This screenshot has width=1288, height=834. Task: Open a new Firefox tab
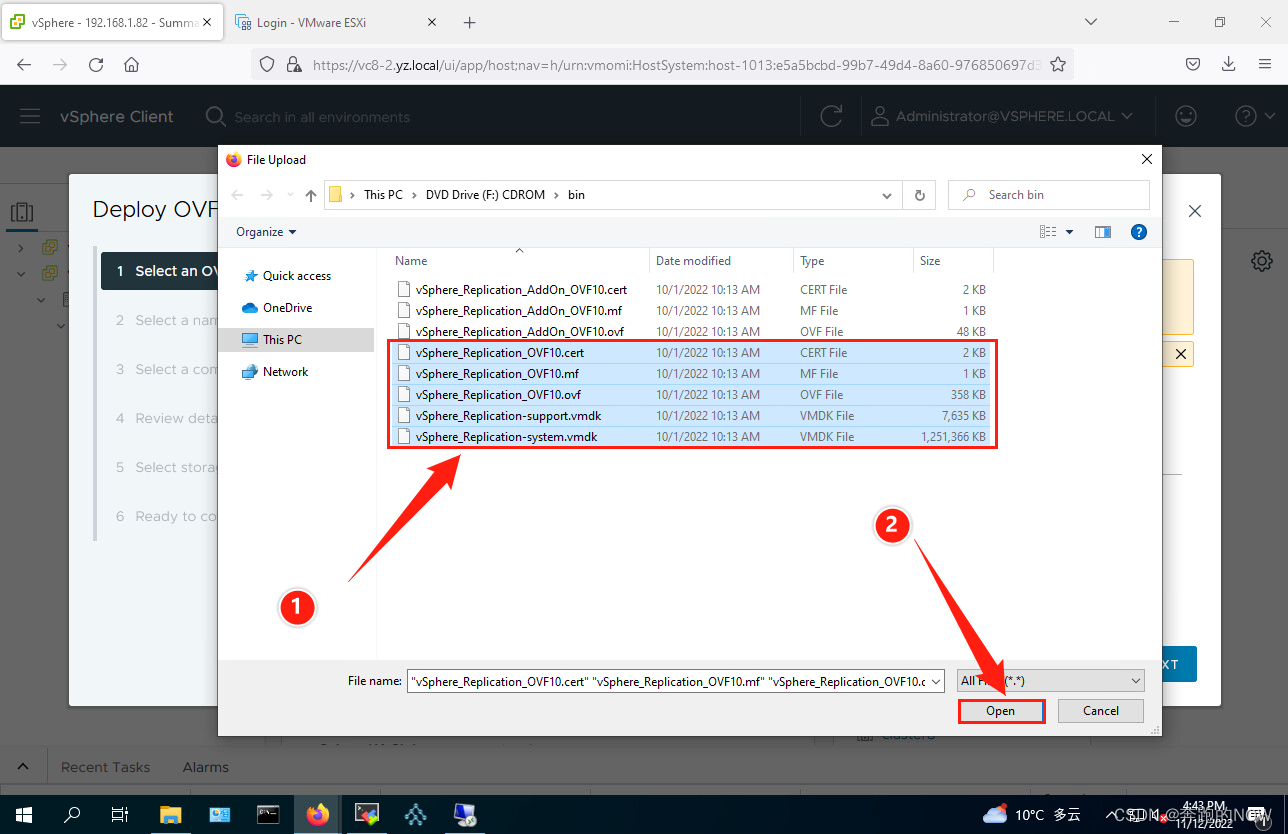point(470,22)
